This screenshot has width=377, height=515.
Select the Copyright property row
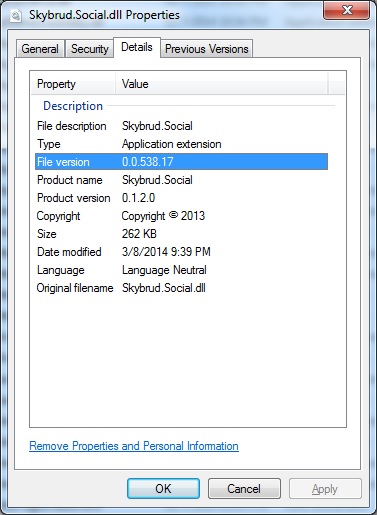point(181,216)
